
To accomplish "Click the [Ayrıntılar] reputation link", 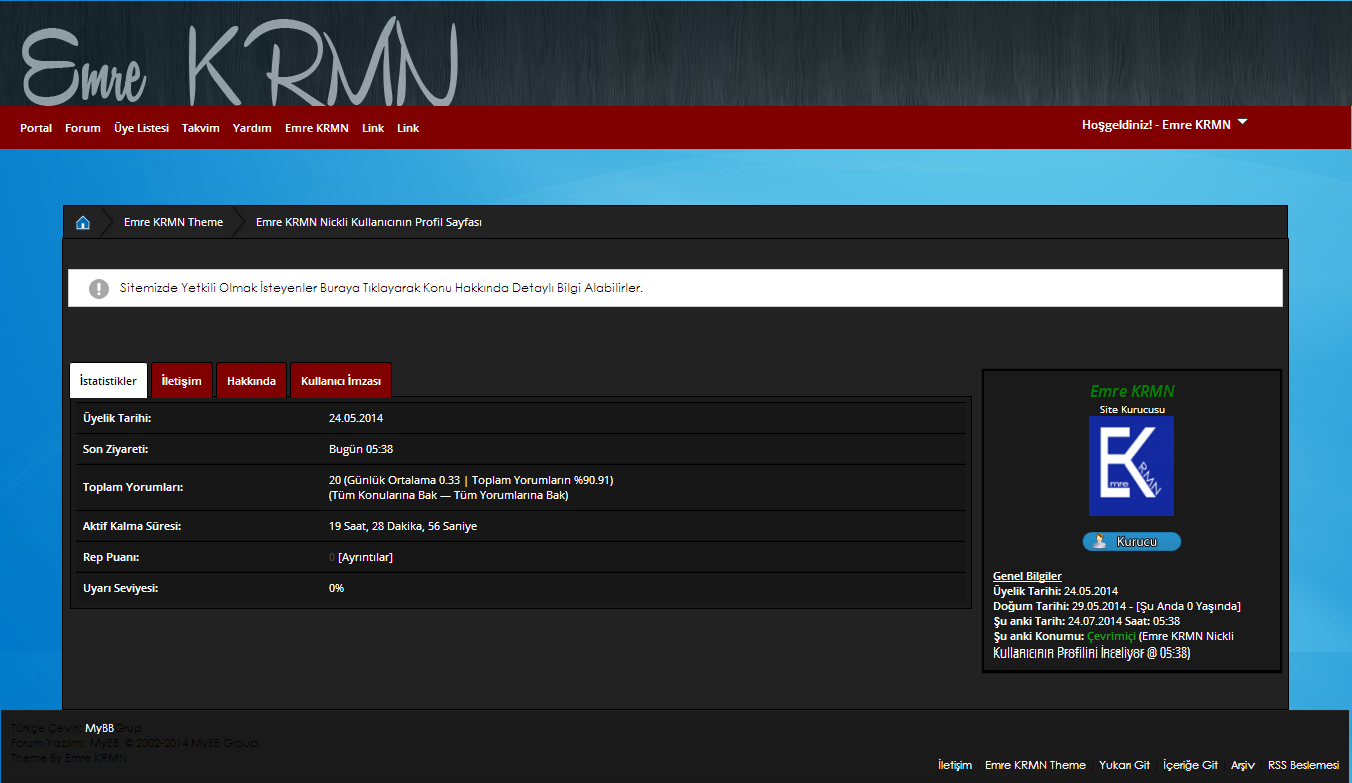I will pyautogui.click(x=365, y=557).
